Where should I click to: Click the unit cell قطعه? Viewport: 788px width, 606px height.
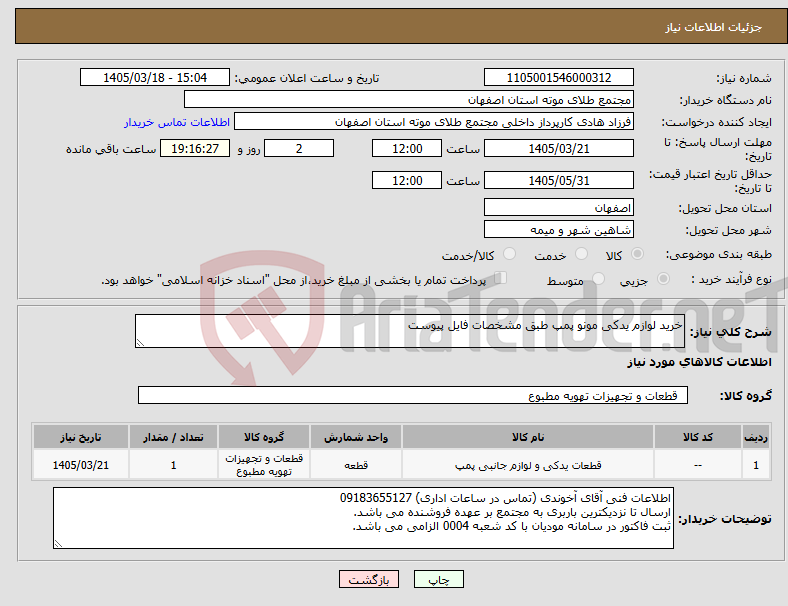[x=356, y=465]
